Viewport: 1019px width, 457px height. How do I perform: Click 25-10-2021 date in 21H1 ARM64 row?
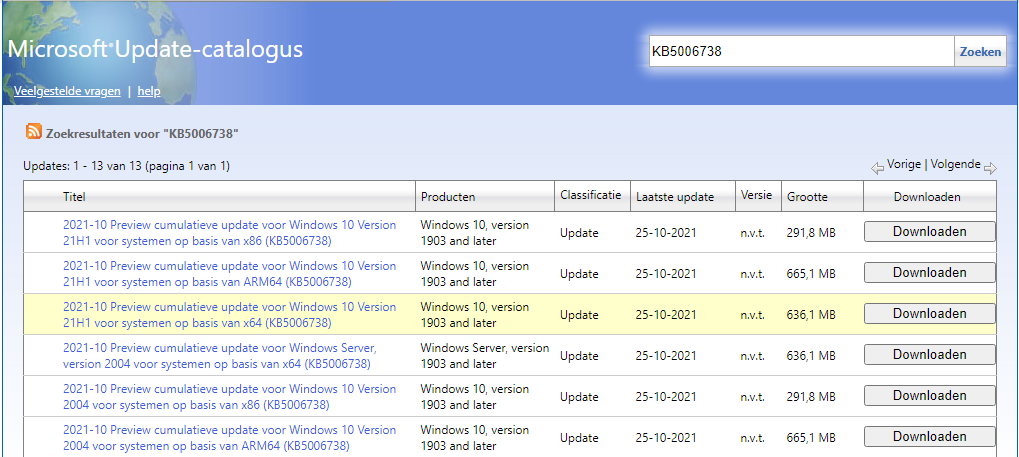(666, 274)
